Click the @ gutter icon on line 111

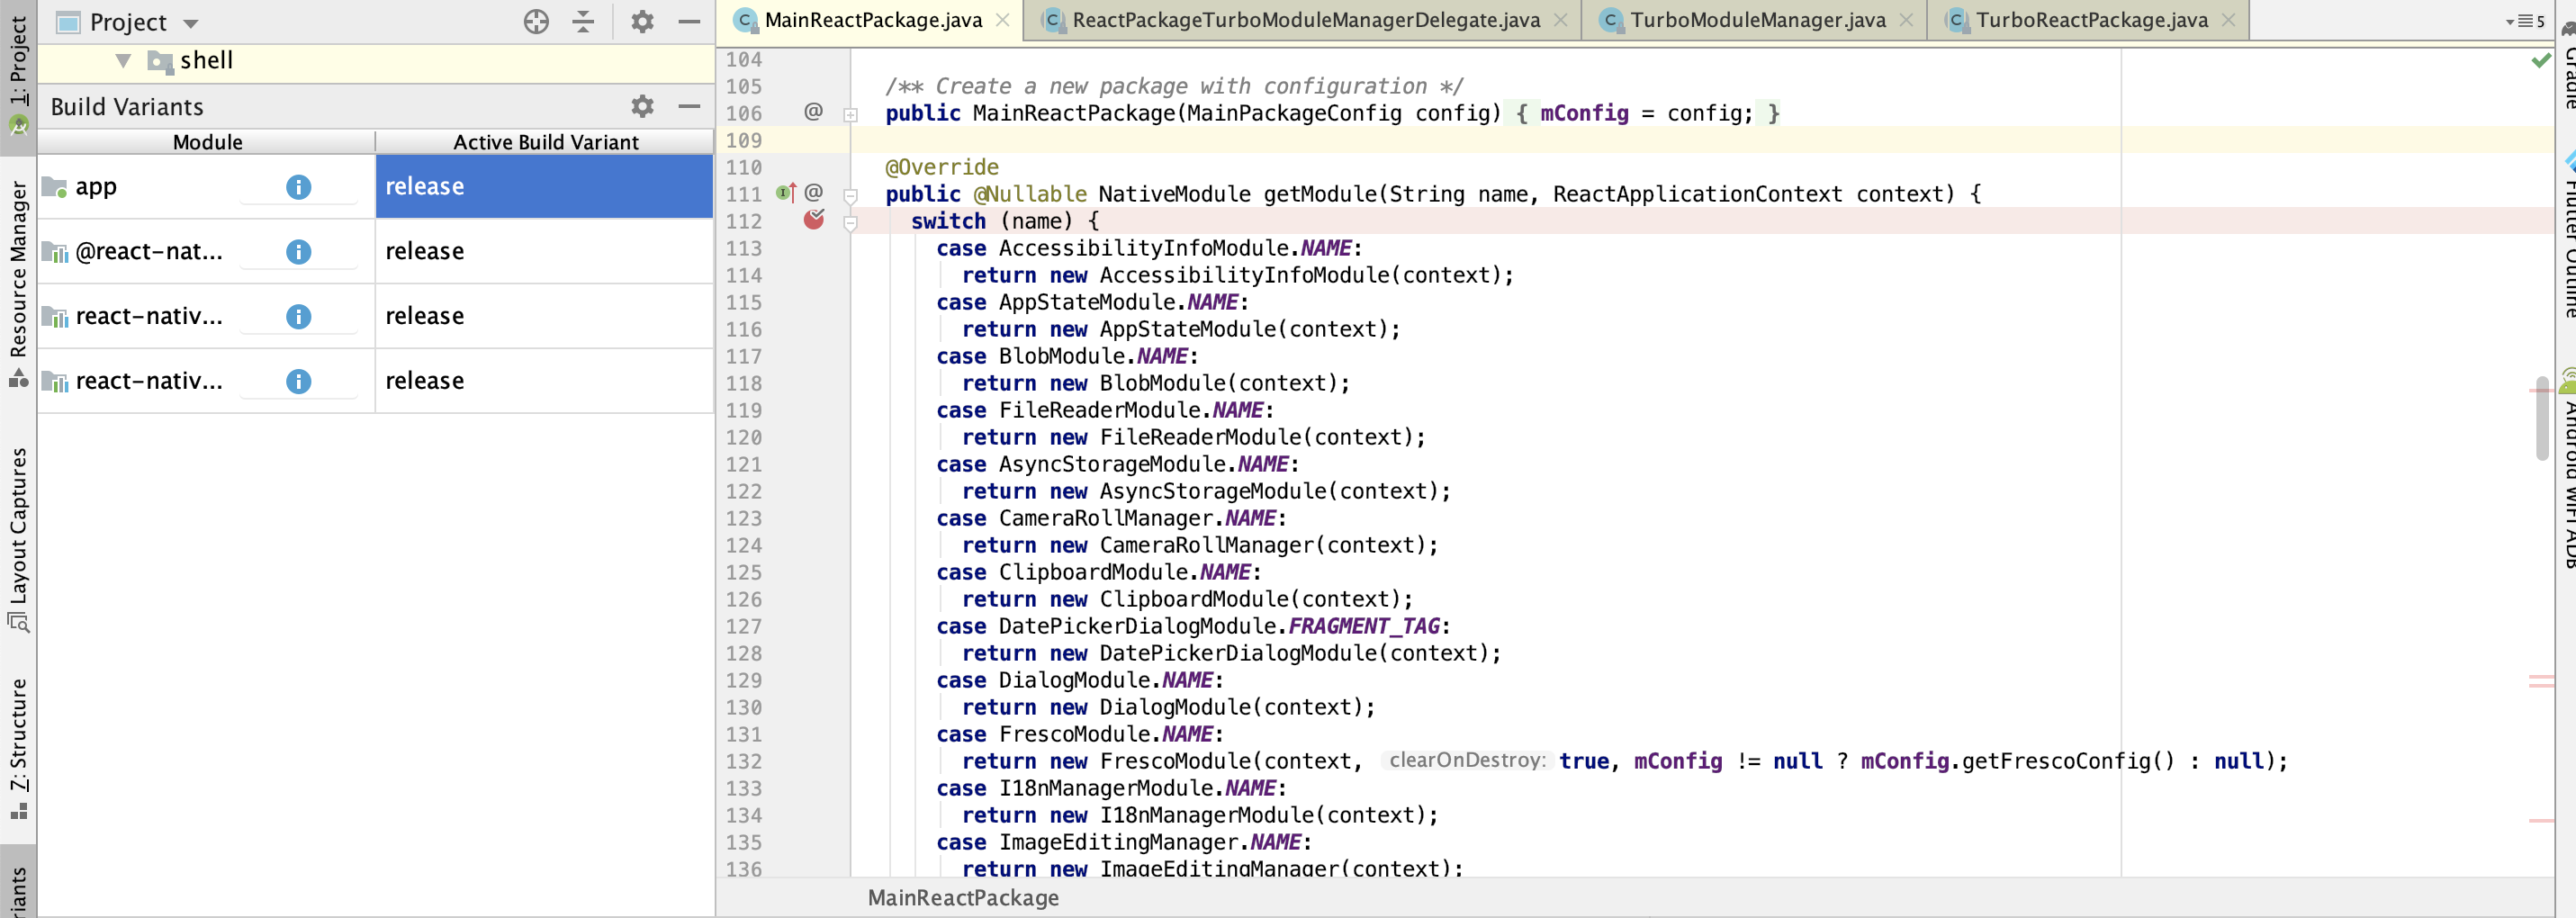coord(814,193)
